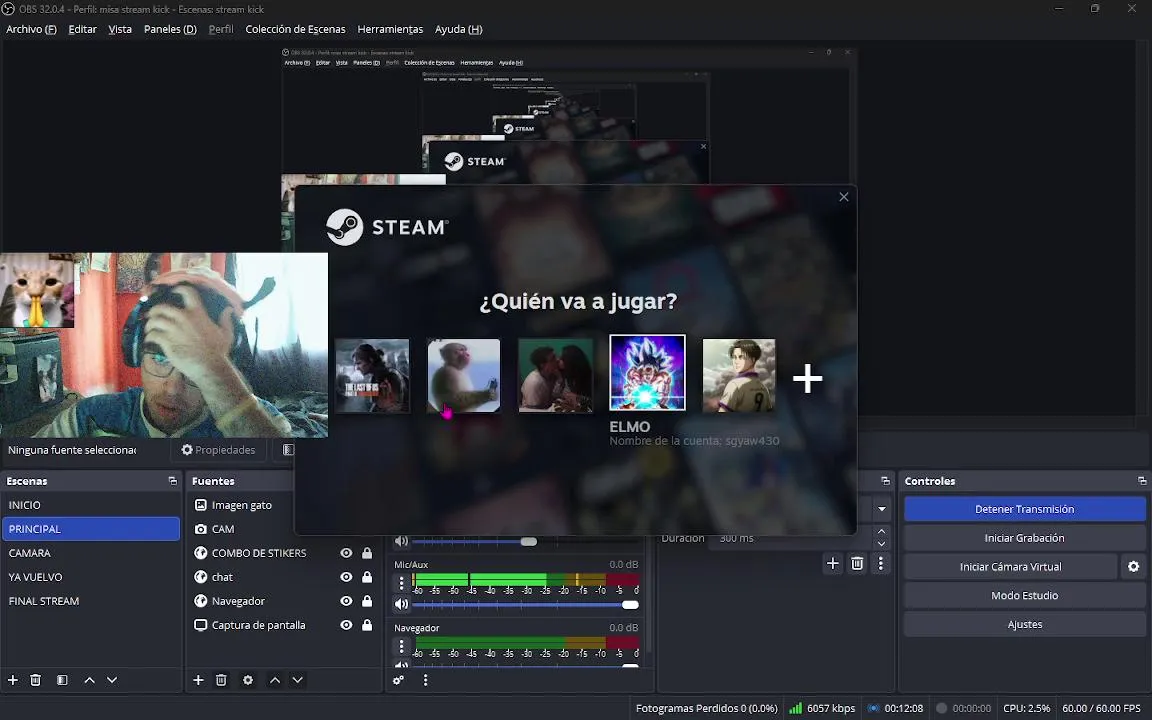This screenshot has width=1152, height=720.
Task: Open advanced audio properties gears icon
Action: (x=398, y=680)
